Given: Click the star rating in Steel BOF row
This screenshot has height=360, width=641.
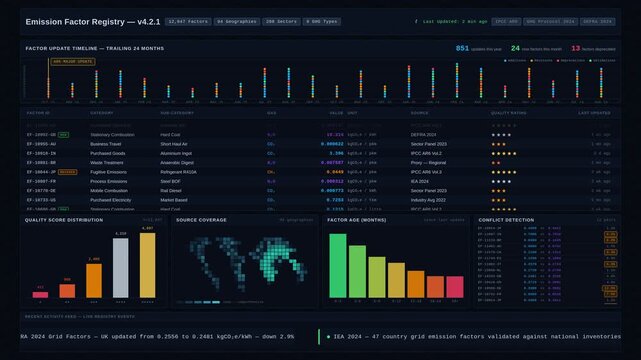Looking at the screenshot, I should click(x=501, y=181).
